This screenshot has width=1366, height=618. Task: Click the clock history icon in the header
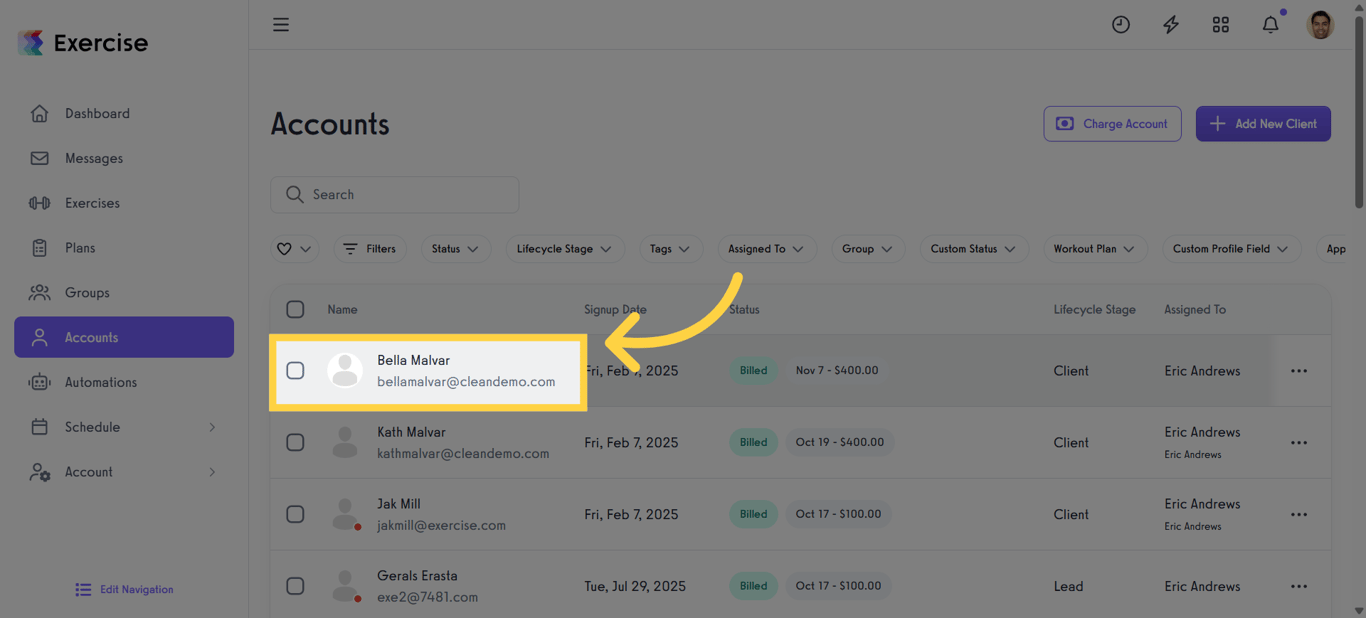(1120, 24)
